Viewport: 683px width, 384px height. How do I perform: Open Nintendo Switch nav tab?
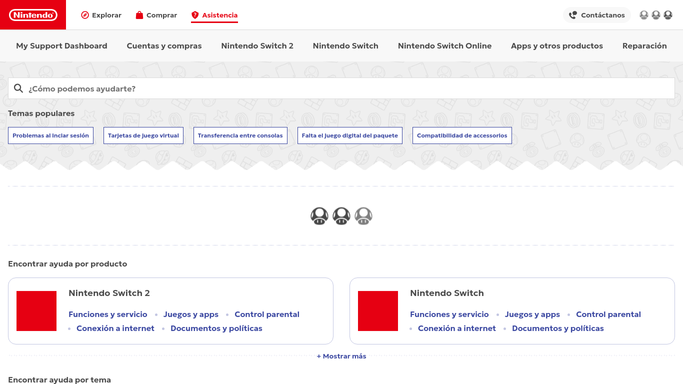(345, 46)
